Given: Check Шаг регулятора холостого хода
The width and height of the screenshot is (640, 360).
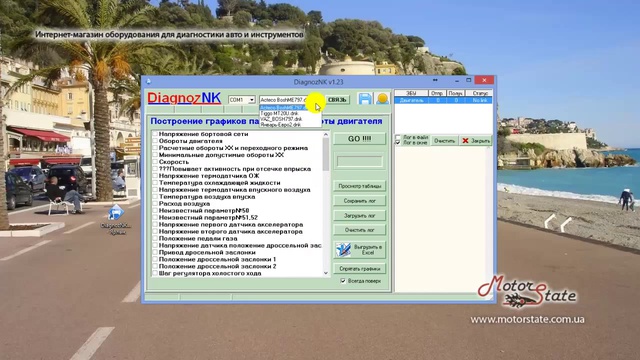Looking at the screenshot, I should 155,273.
